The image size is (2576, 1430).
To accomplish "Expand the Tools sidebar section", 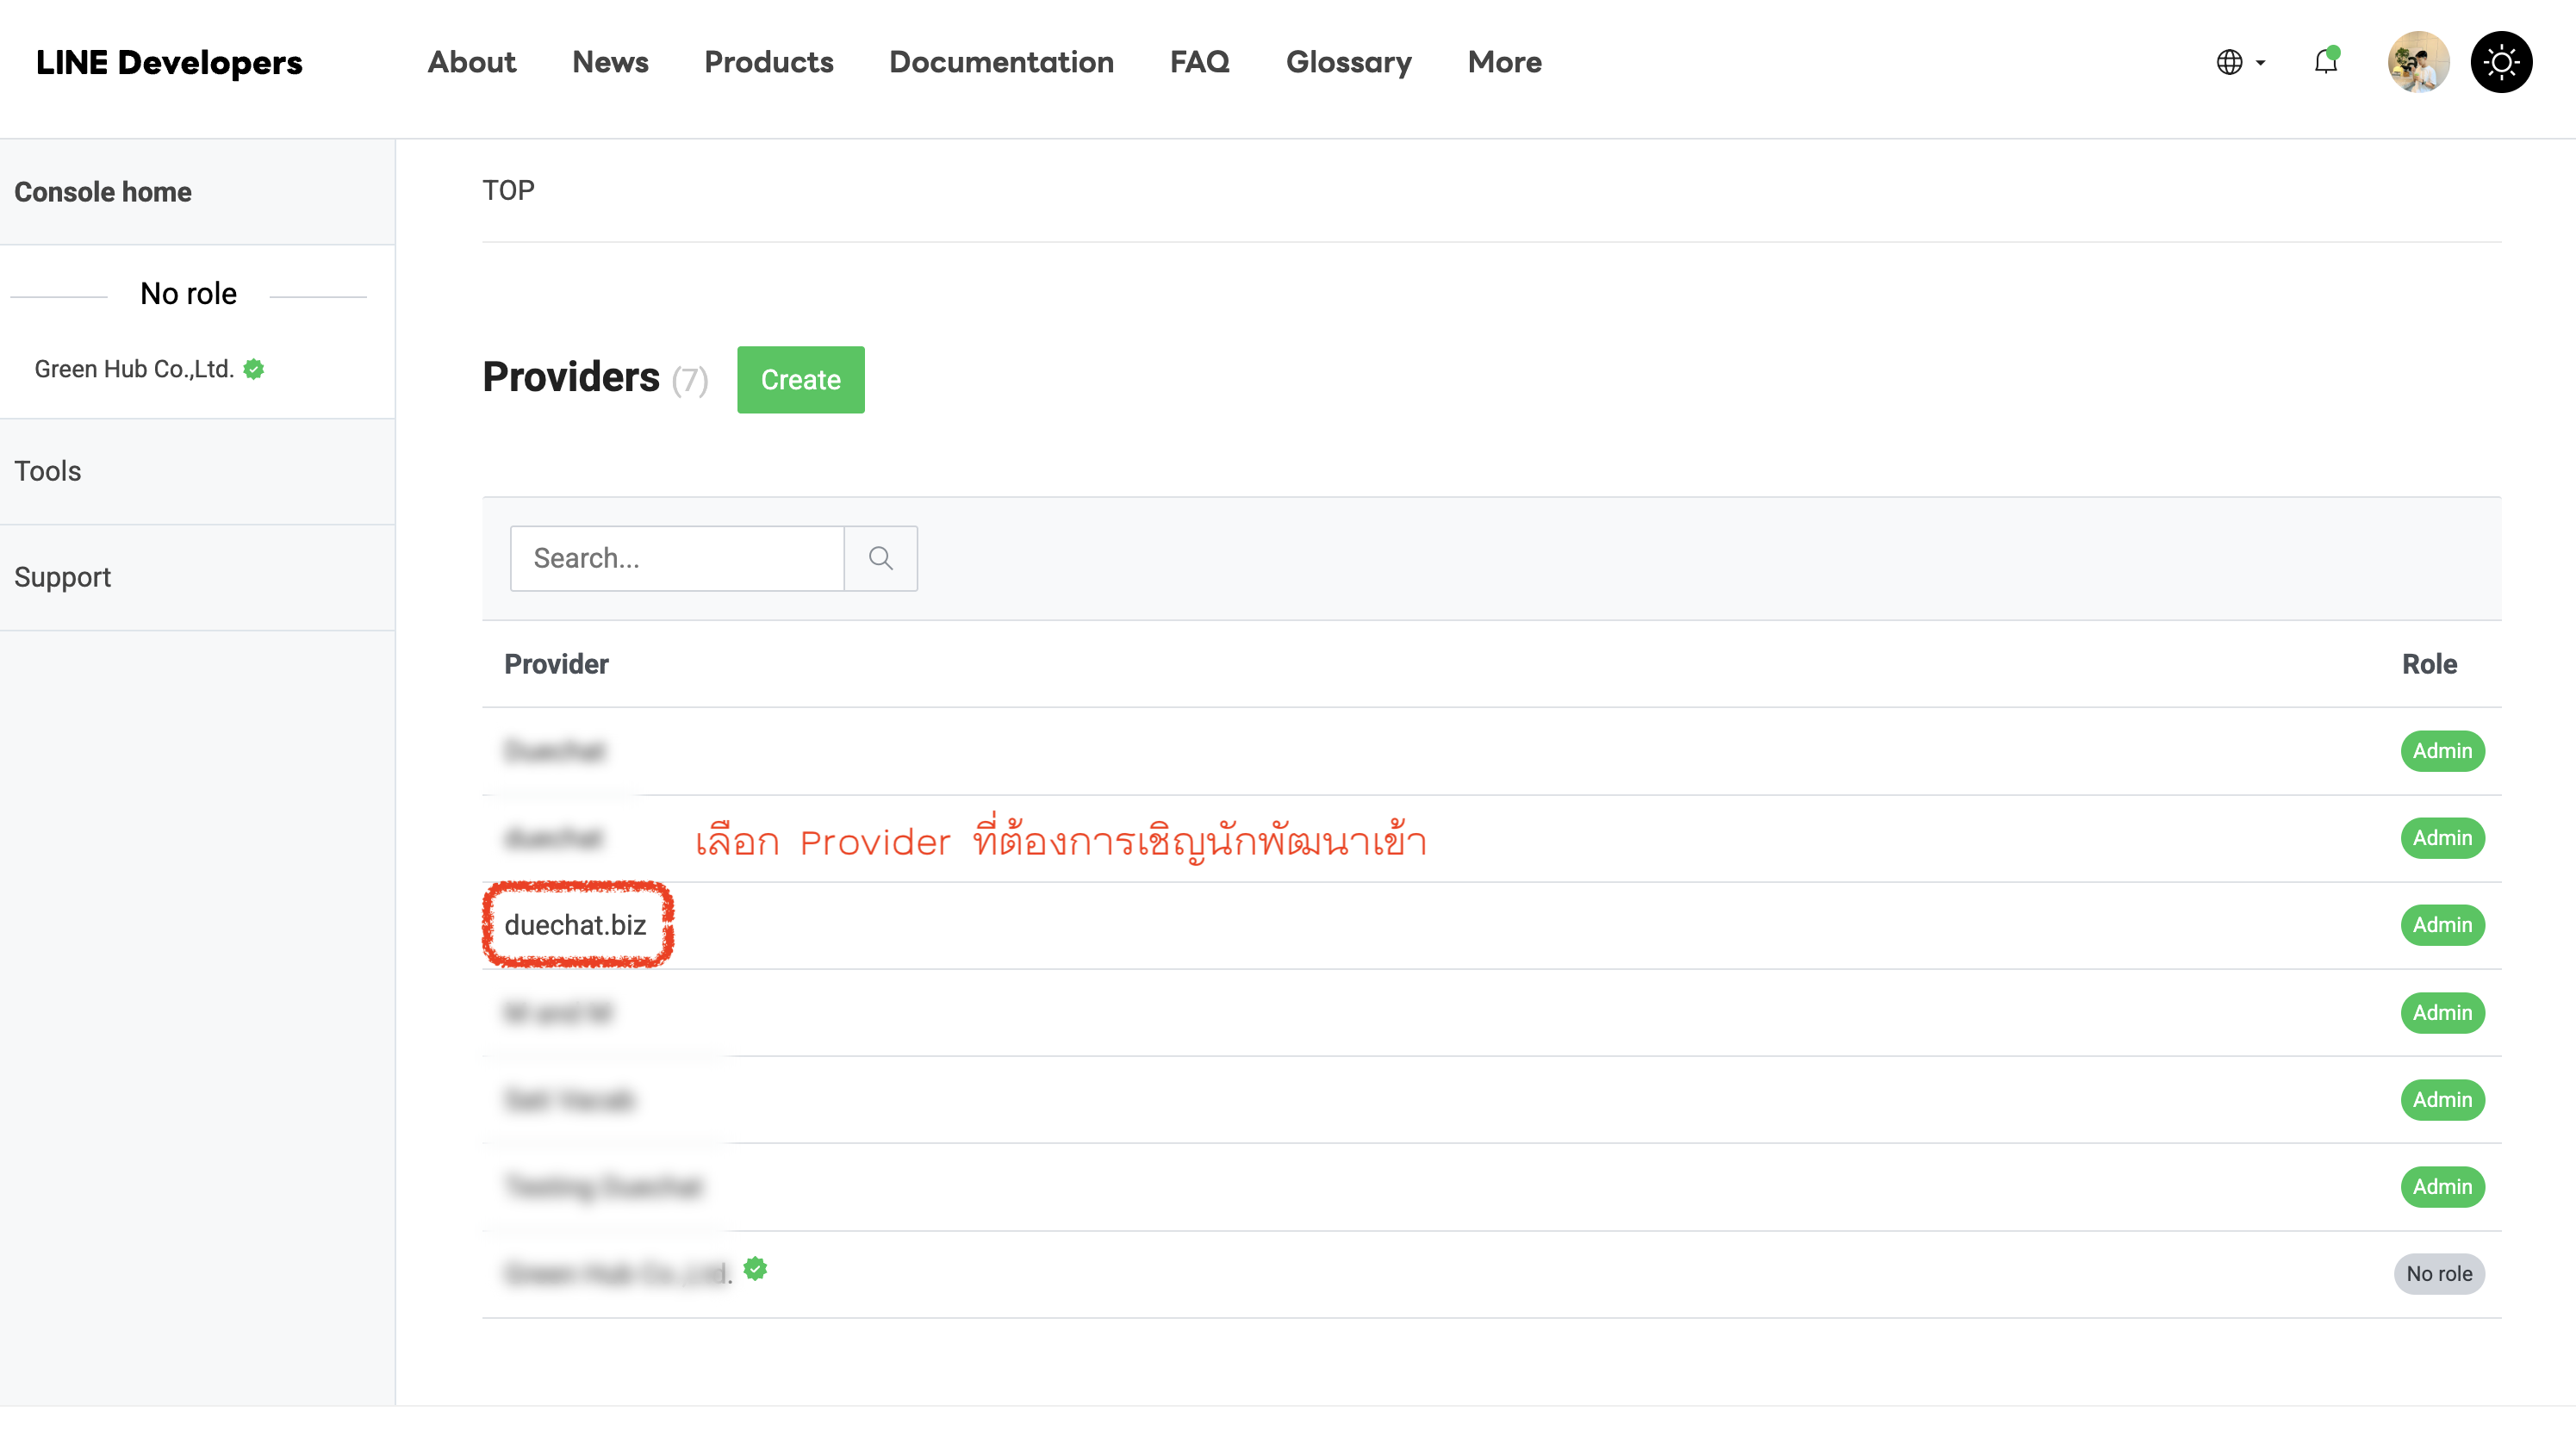I will [48, 471].
